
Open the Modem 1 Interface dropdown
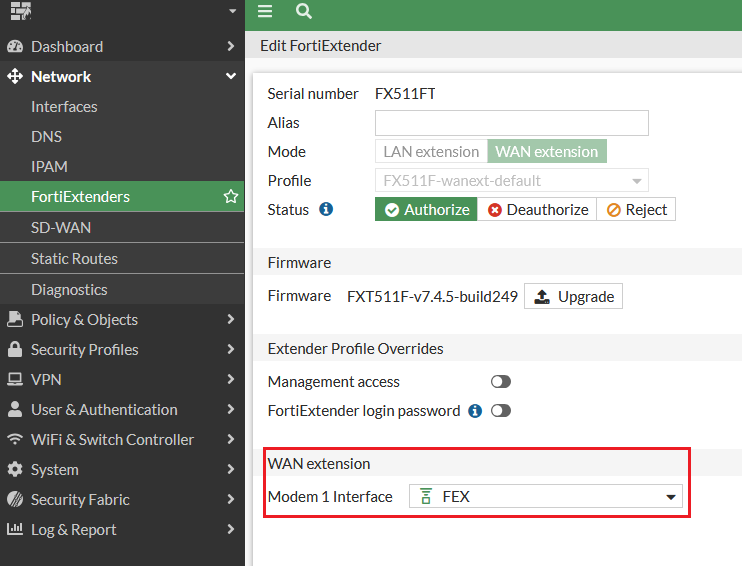click(545, 497)
